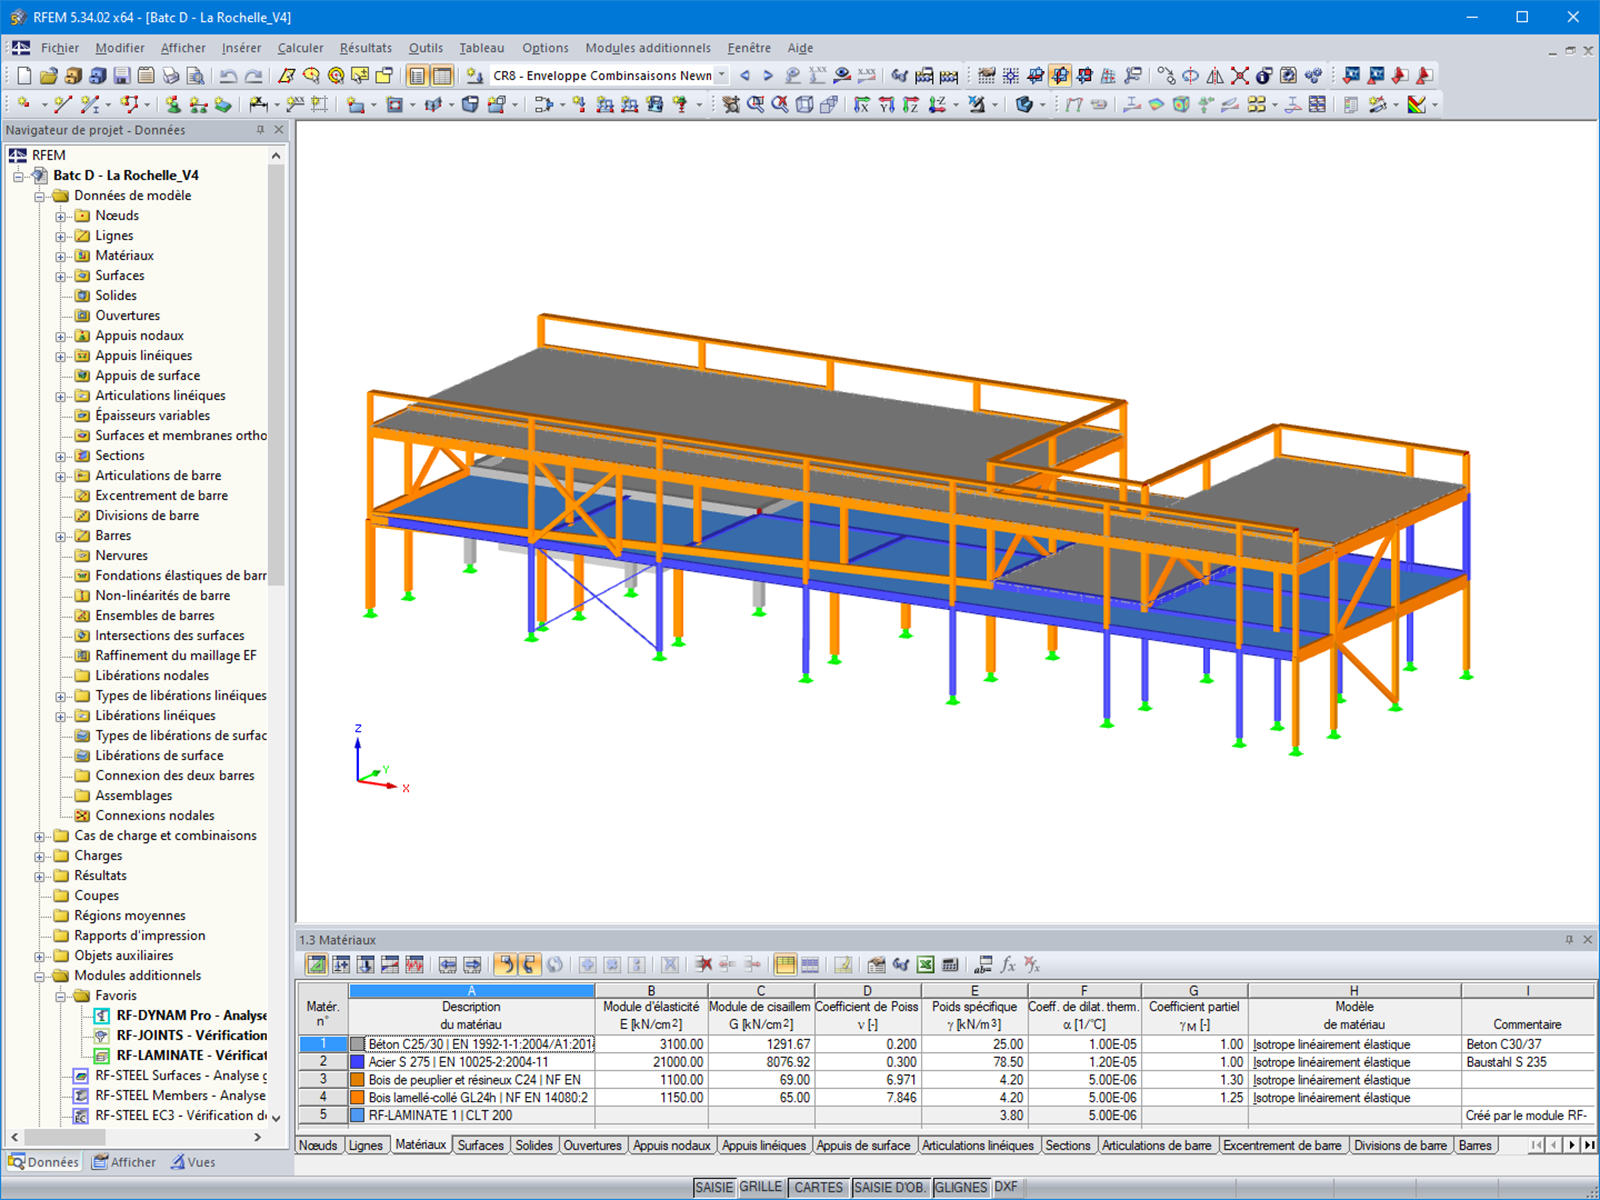
Task: Click the Save file icon in toolbar
Action: [122, 76]
